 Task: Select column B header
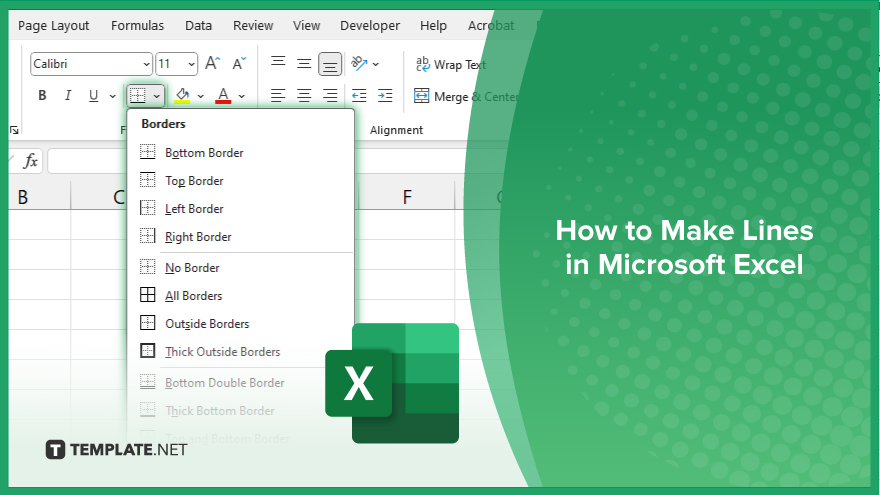39,198
